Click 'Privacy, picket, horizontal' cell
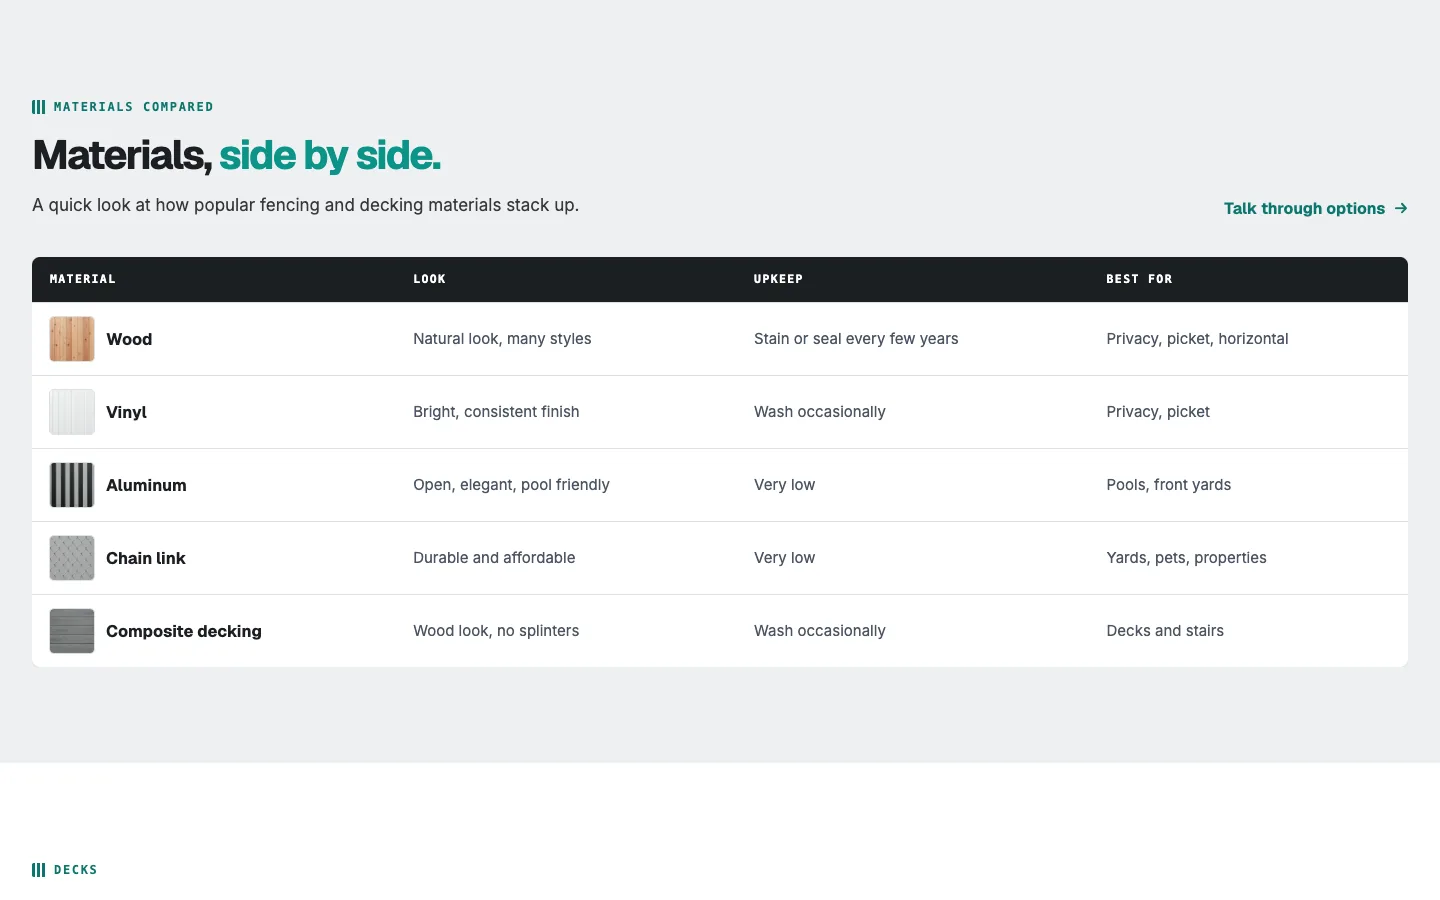 [1197, 339]
